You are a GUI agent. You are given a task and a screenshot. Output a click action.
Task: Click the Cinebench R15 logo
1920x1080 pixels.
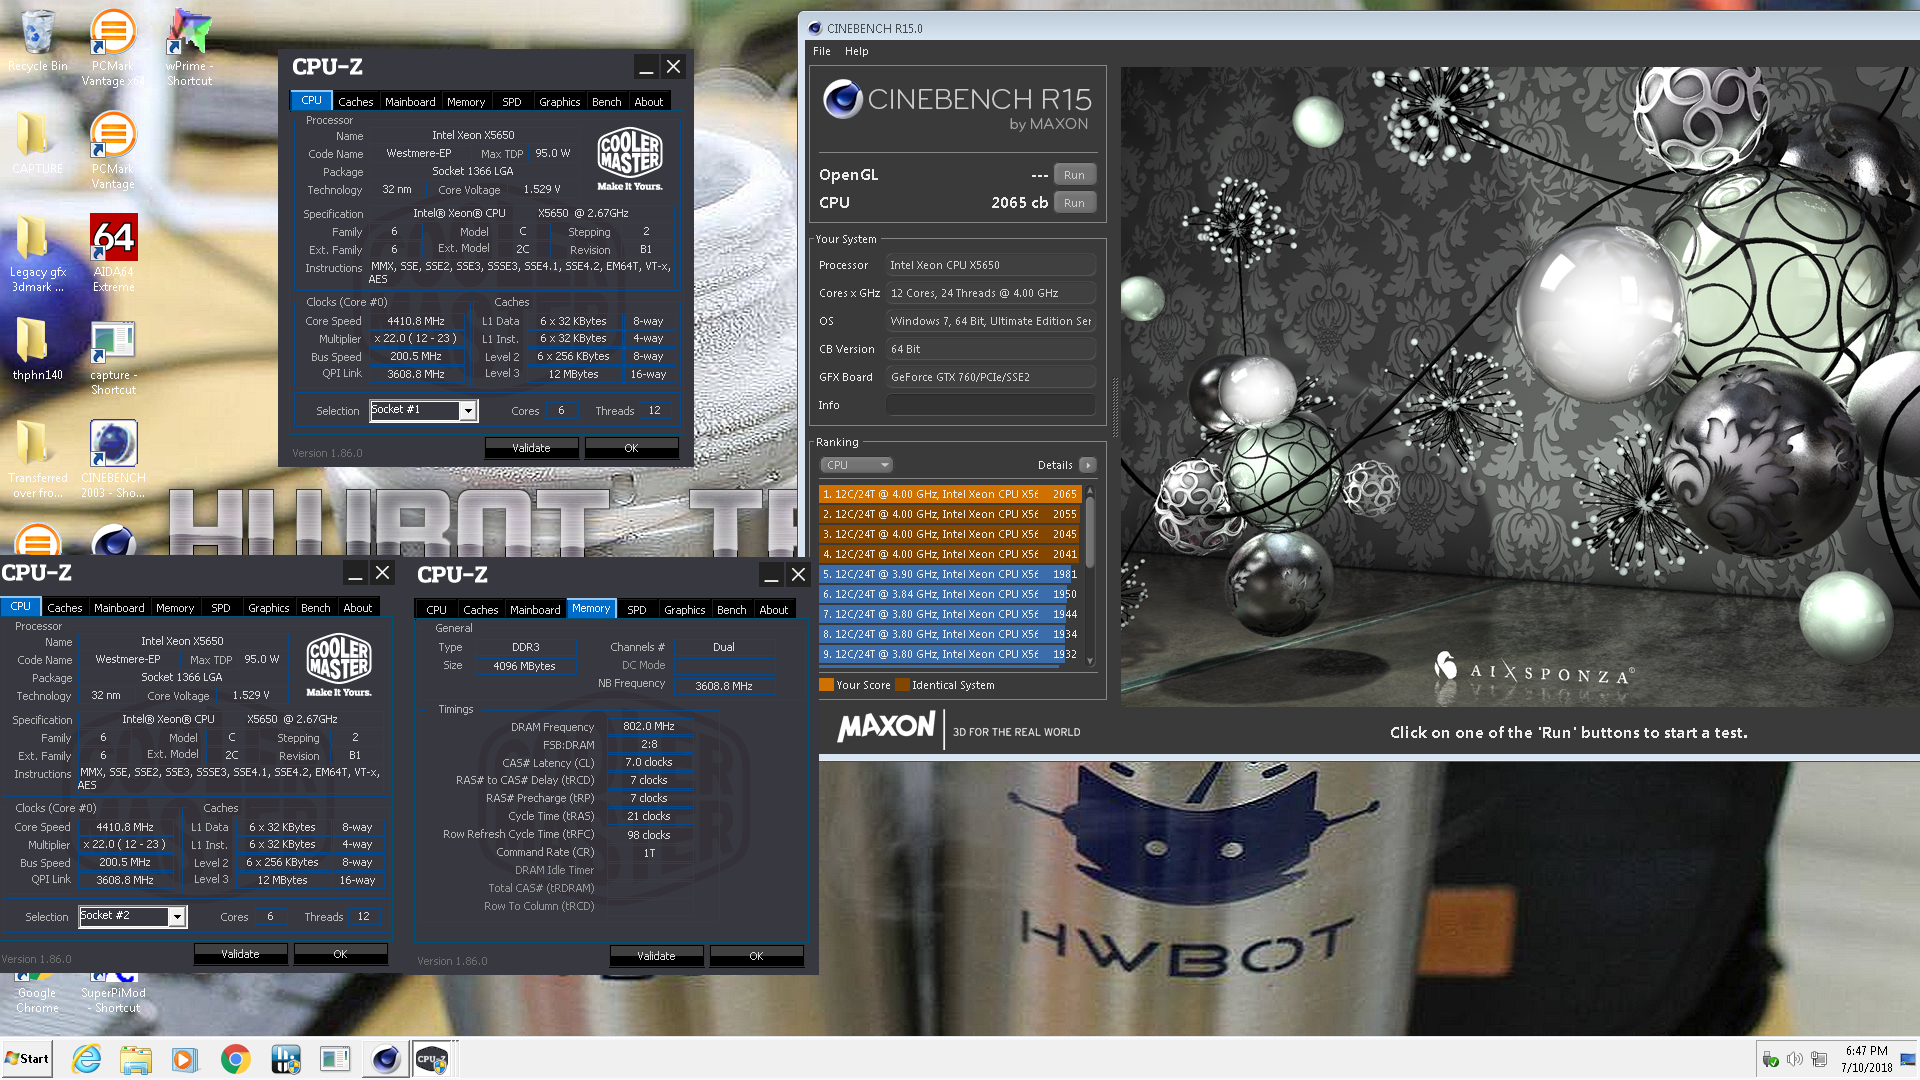coord(956,105)
